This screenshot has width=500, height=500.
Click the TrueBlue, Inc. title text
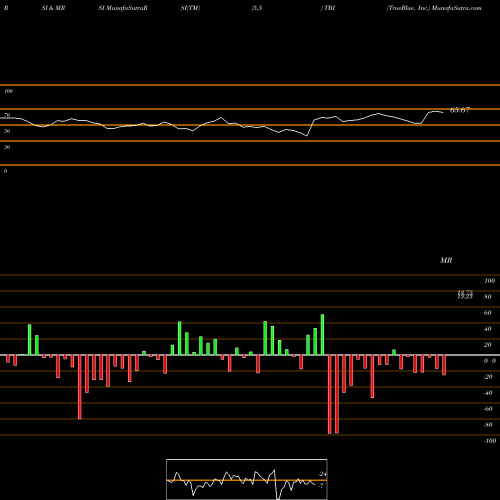(408, 8)
